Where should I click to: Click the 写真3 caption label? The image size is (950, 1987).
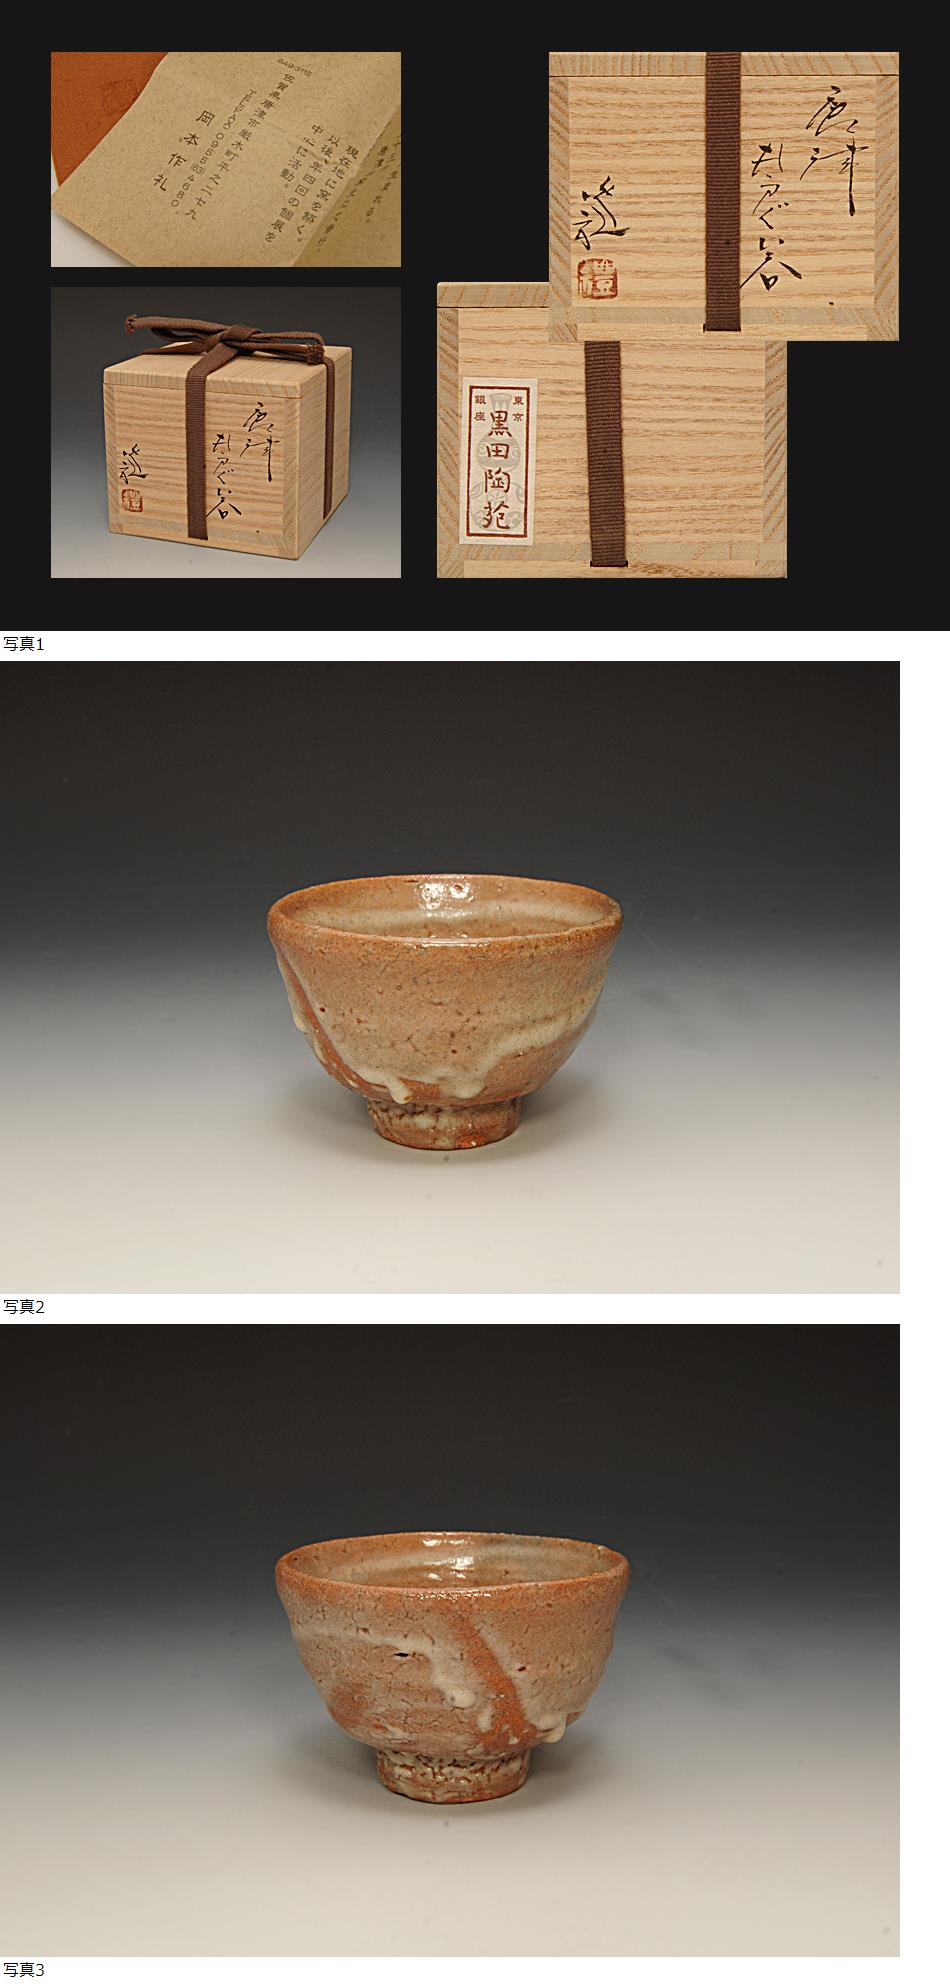tap(24, 1970)
